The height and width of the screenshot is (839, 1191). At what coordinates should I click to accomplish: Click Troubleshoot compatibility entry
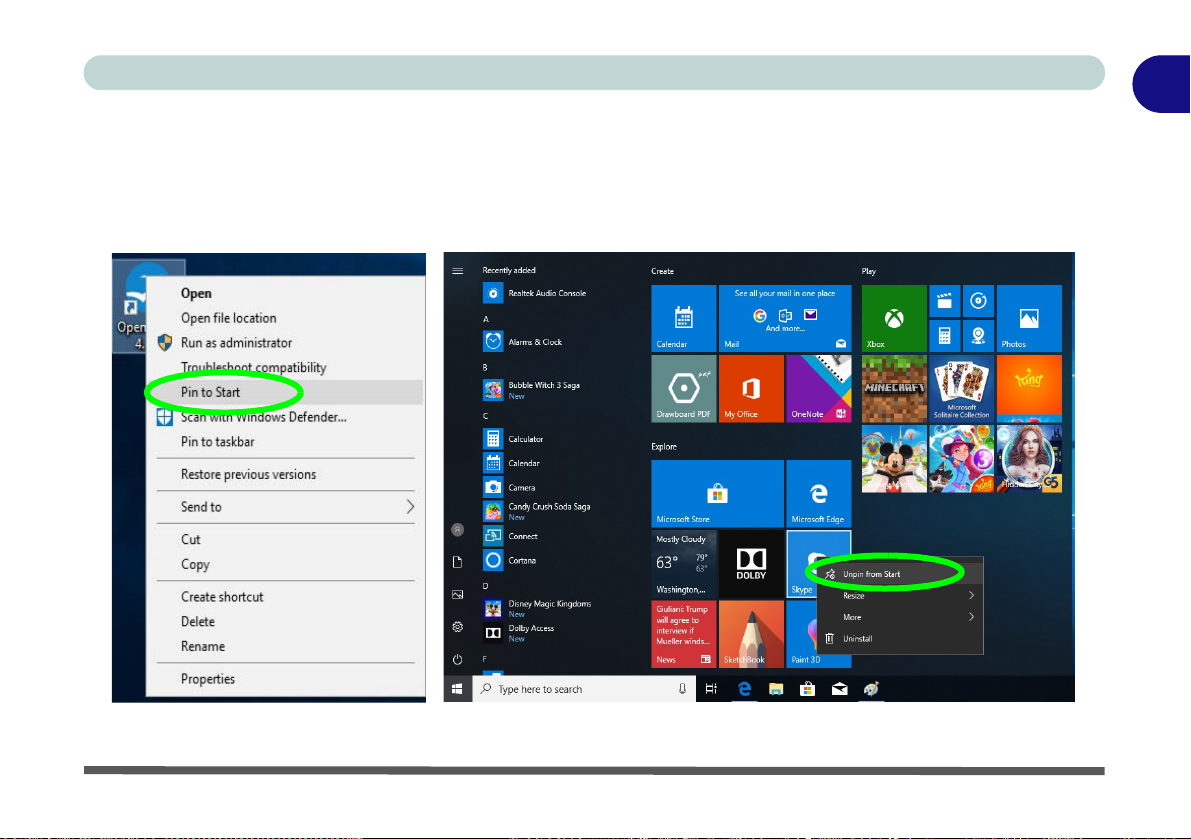tap(254, 367)
